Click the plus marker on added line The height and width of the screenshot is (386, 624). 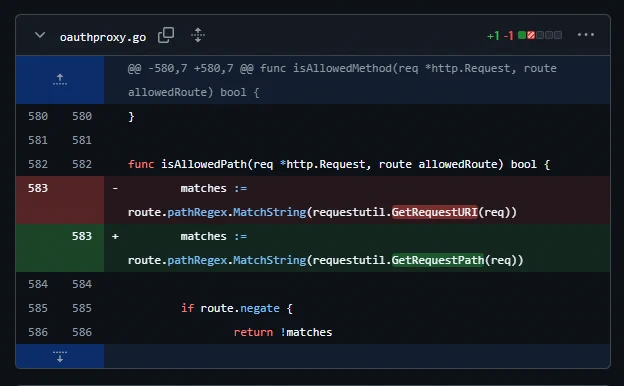(115, 236)
